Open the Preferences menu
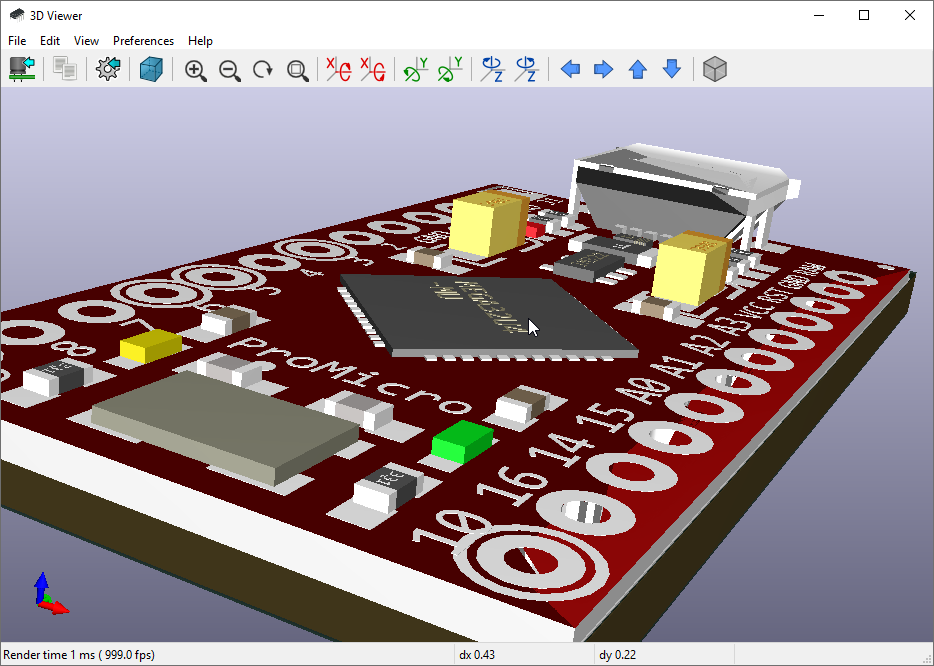The image size is (934, 666). (144, 41)
